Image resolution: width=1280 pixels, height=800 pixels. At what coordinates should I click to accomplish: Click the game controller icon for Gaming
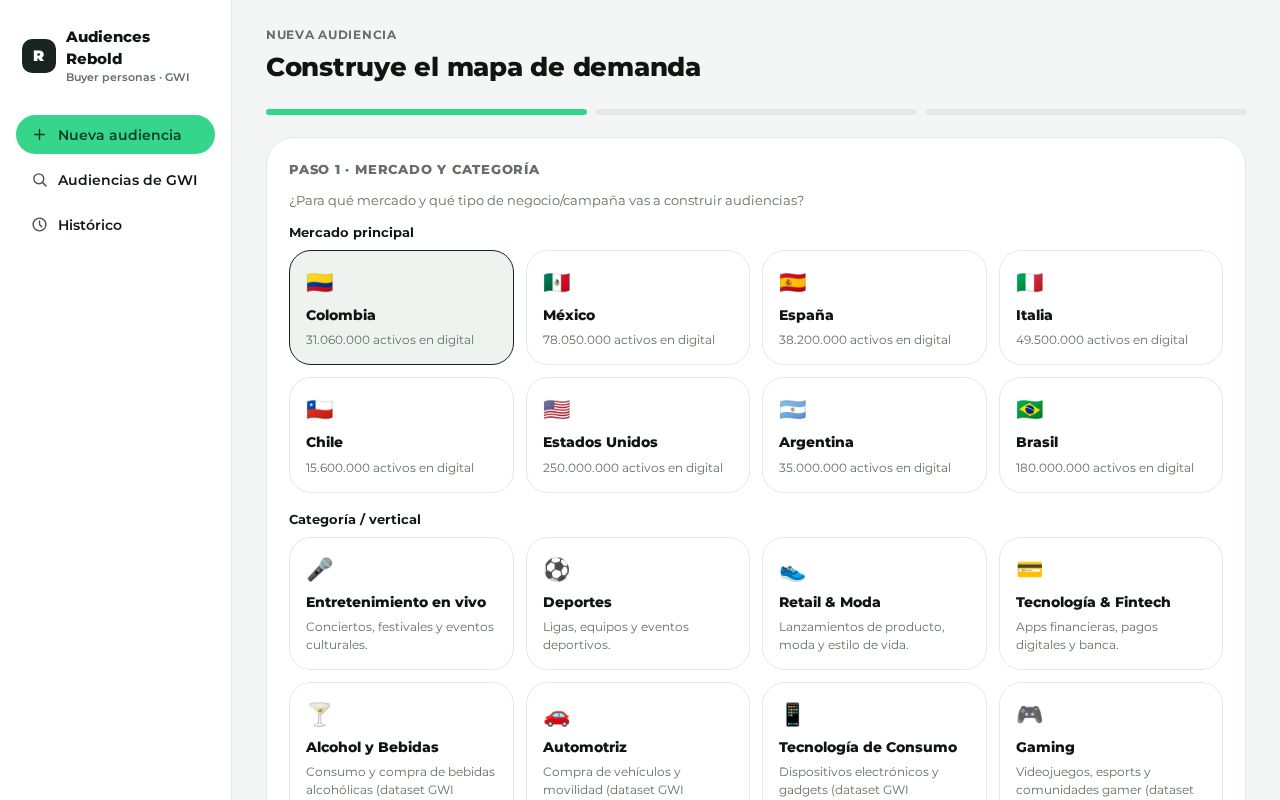tap(1029, 715)
